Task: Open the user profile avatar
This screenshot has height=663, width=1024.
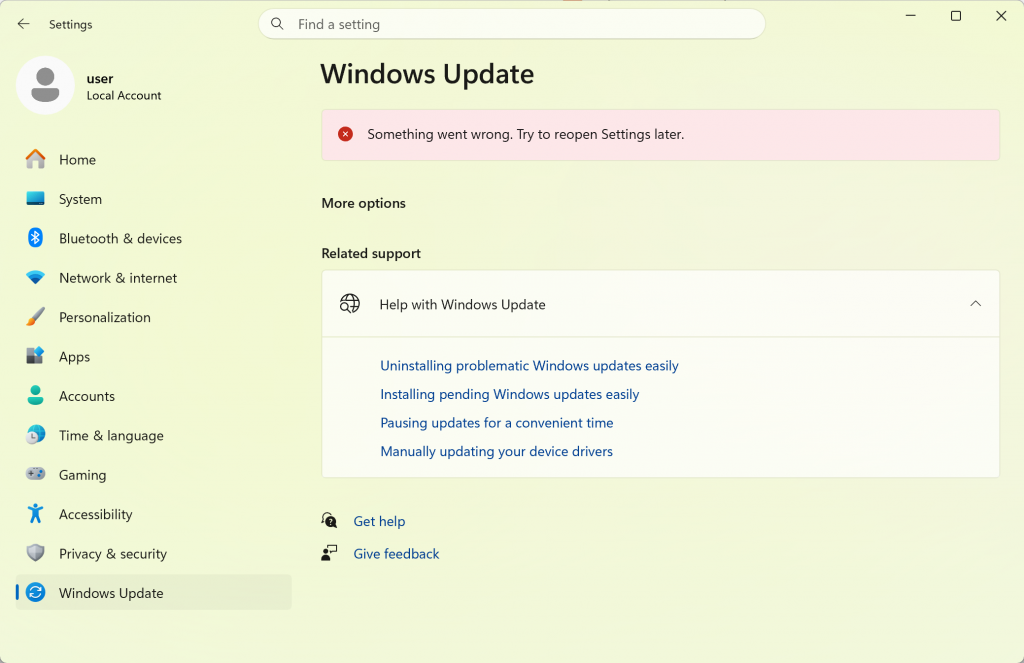Action: [45, 86]
